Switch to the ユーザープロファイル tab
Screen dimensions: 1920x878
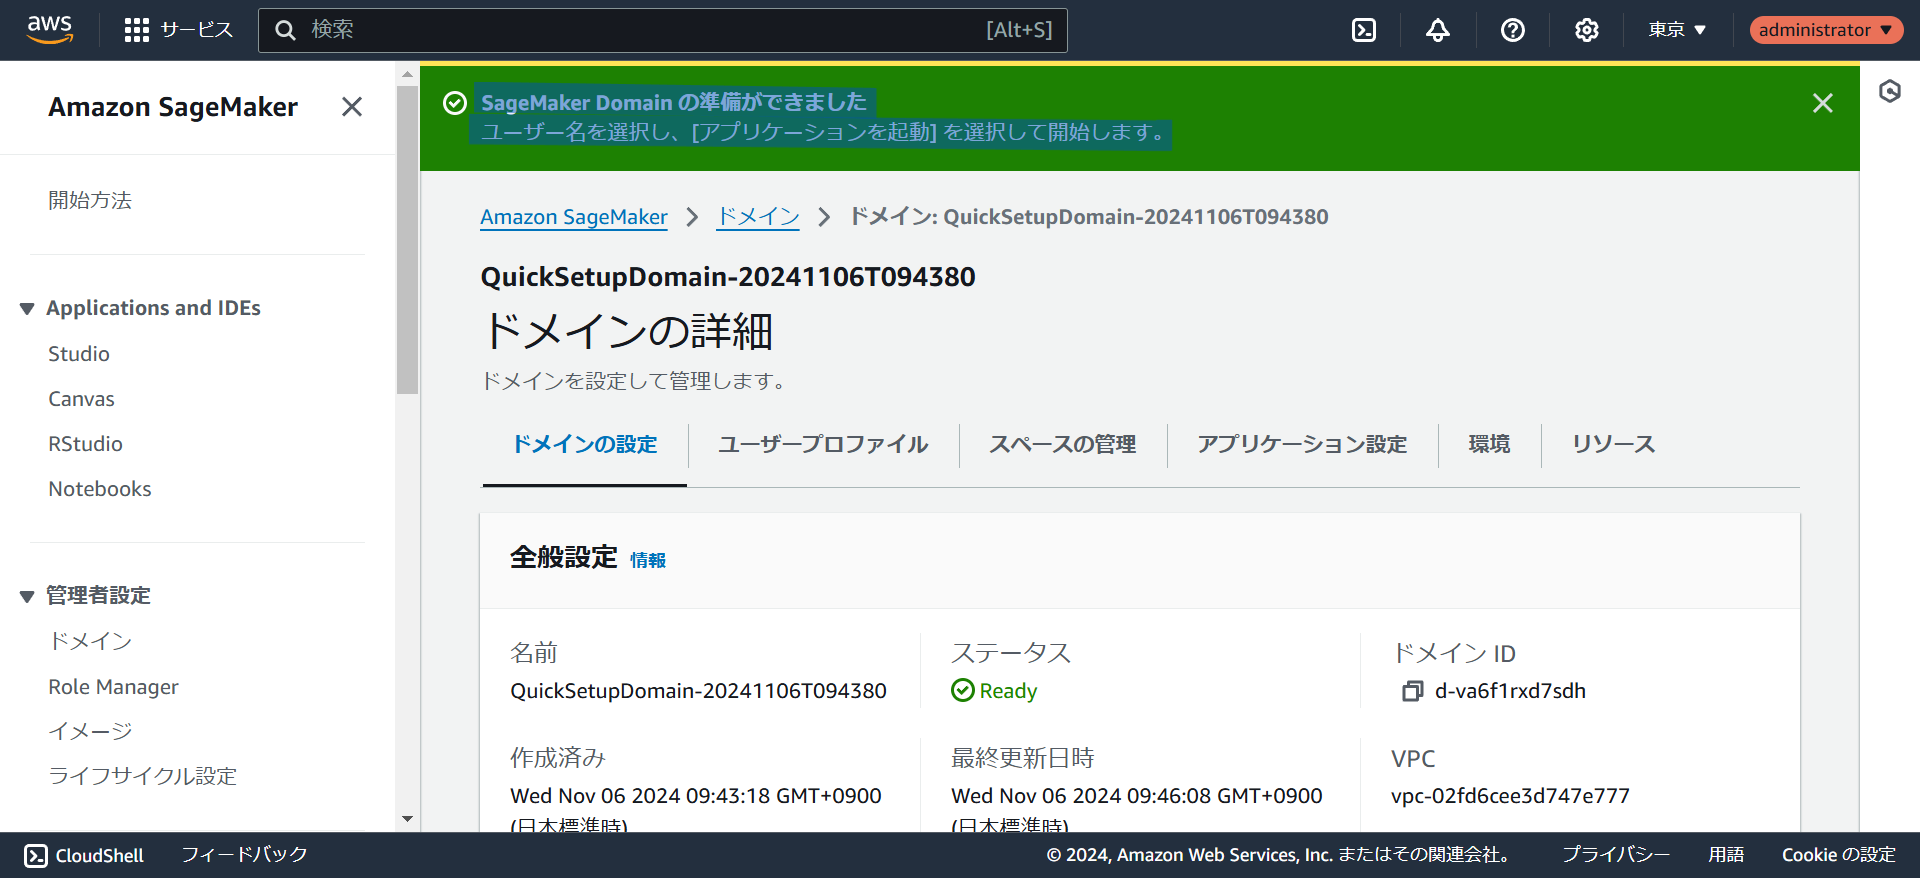(x=822, y=444)
